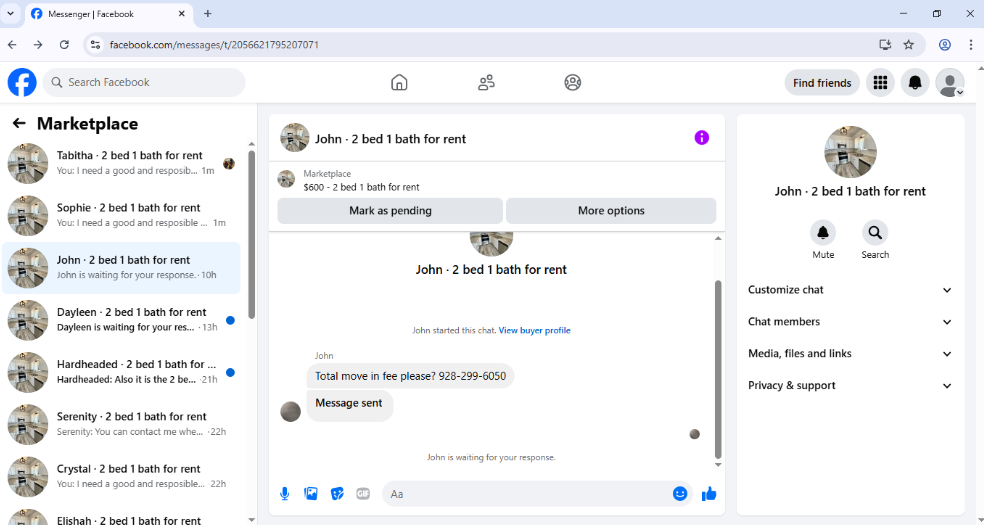984x525 pixels.
Task: Open the Menu grid icon
Action: (x=880, y=83)
